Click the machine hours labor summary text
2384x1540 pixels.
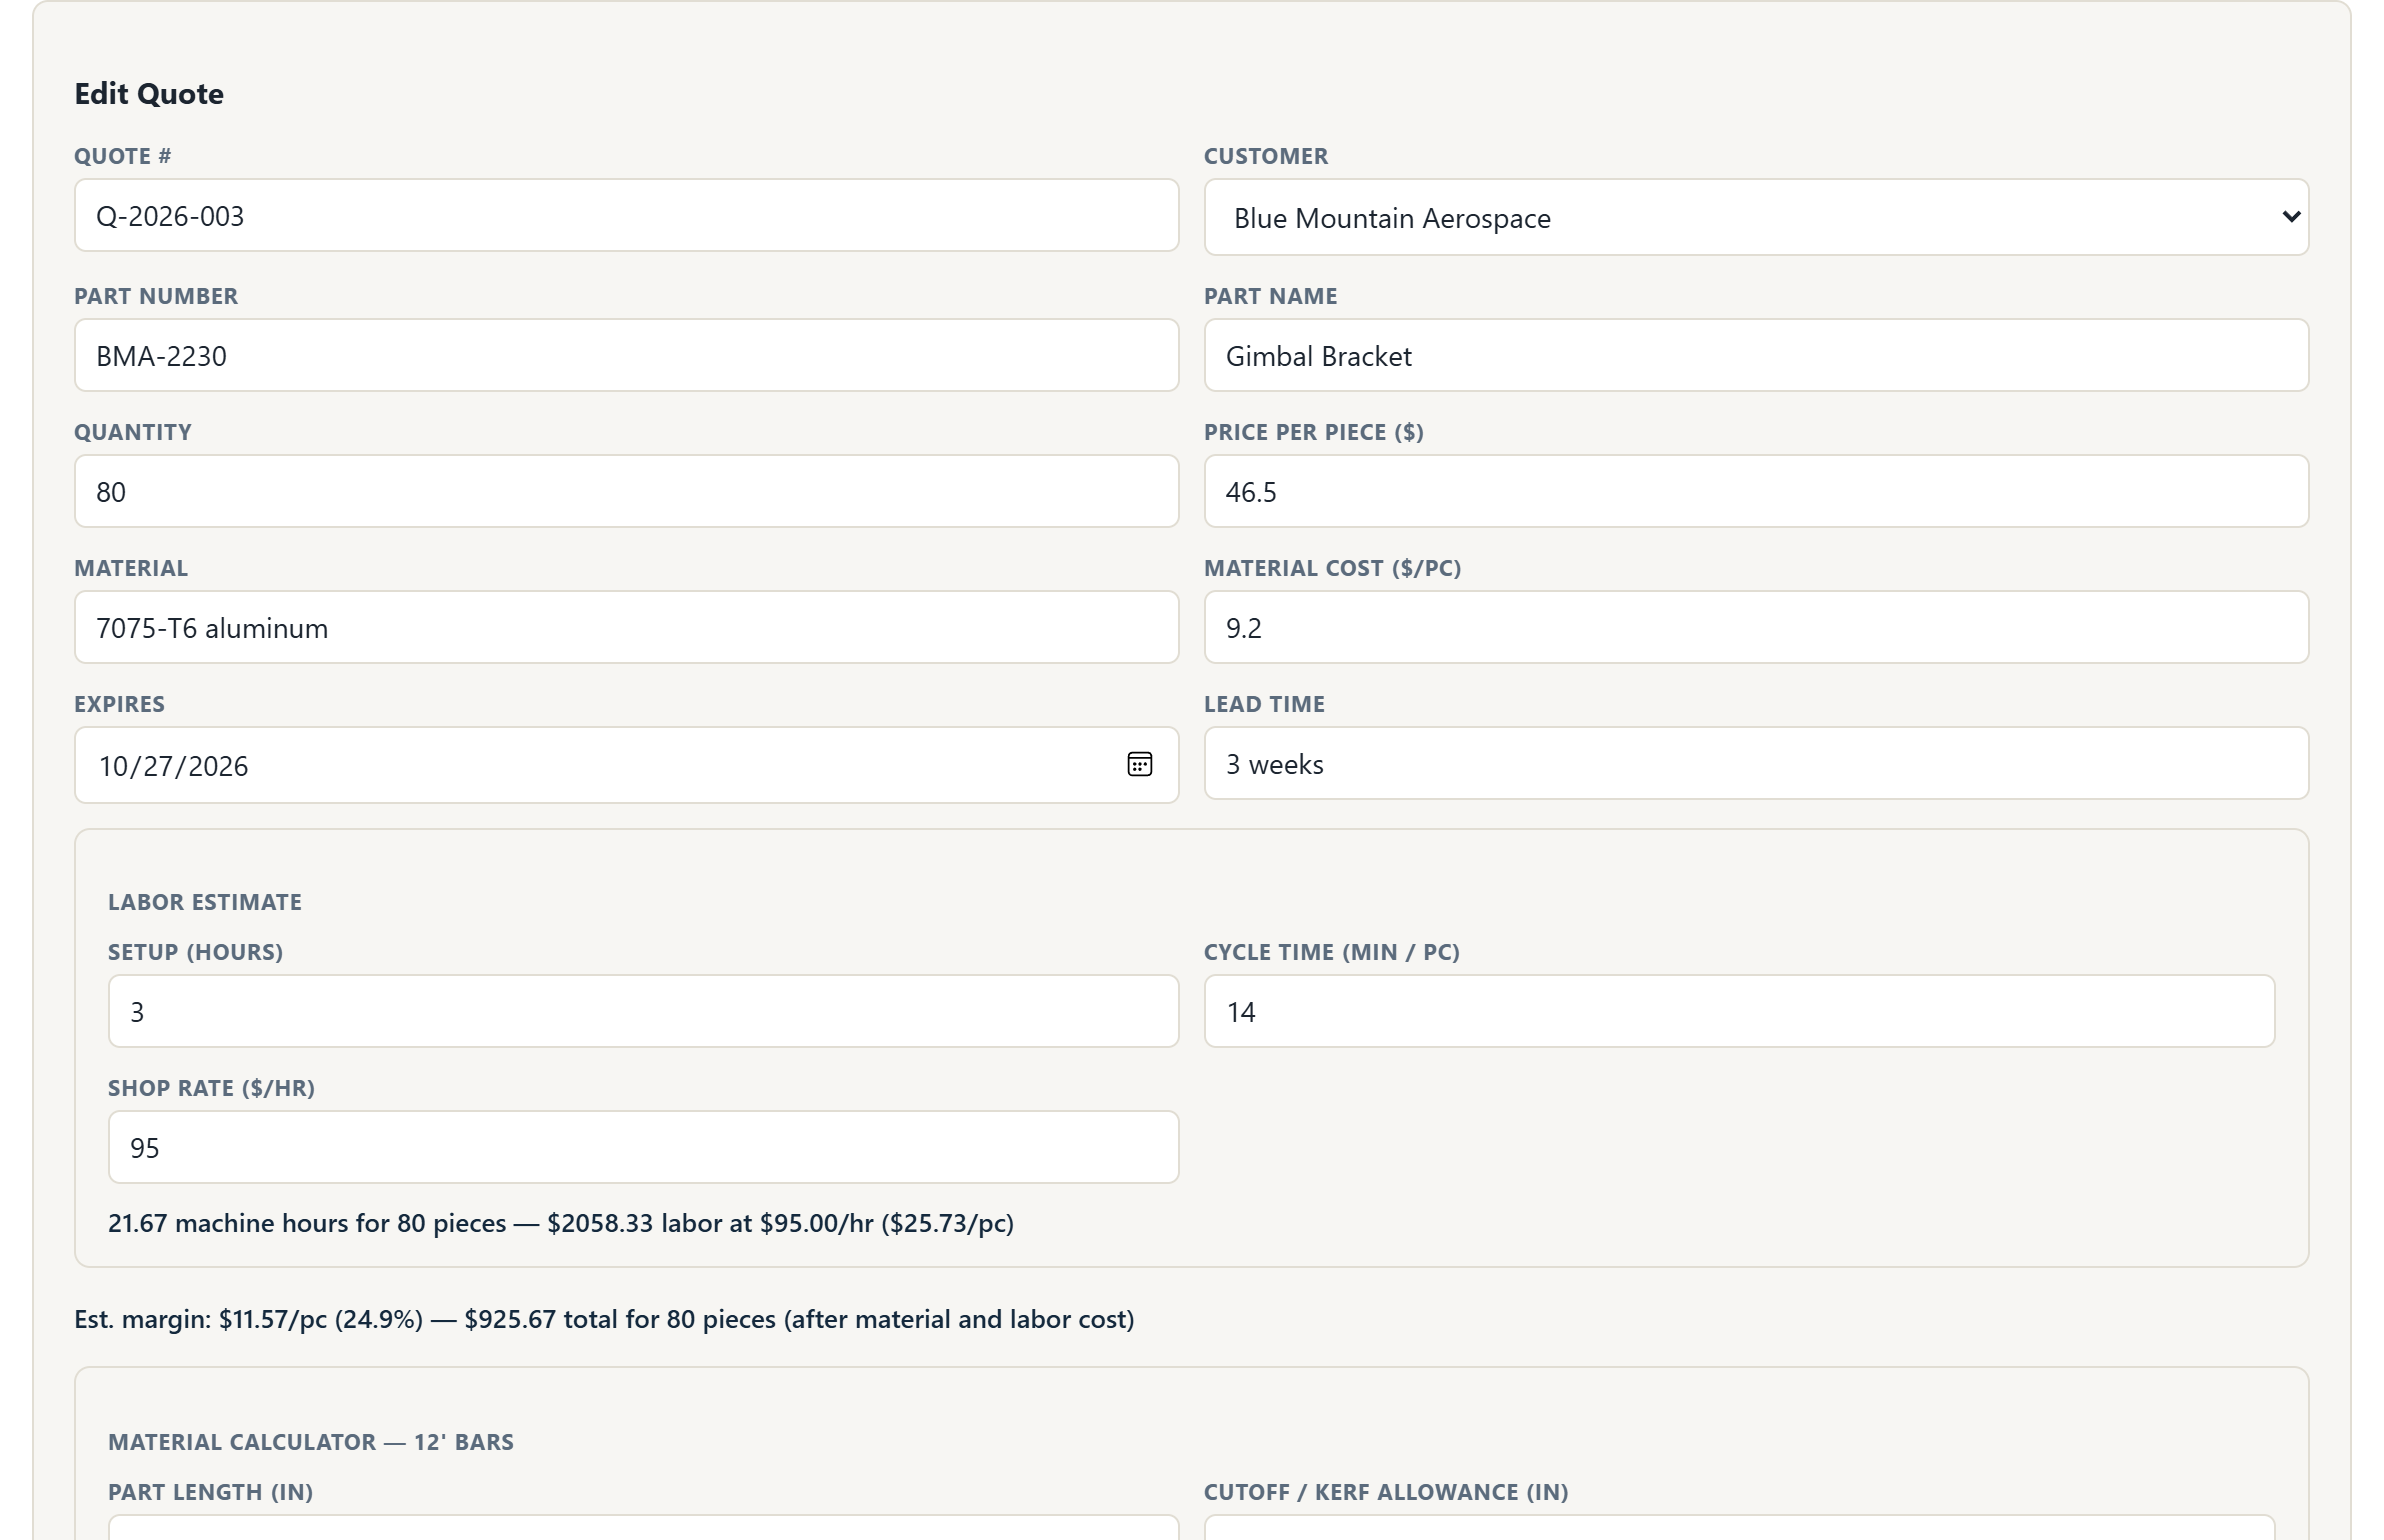click(561, 1223)
